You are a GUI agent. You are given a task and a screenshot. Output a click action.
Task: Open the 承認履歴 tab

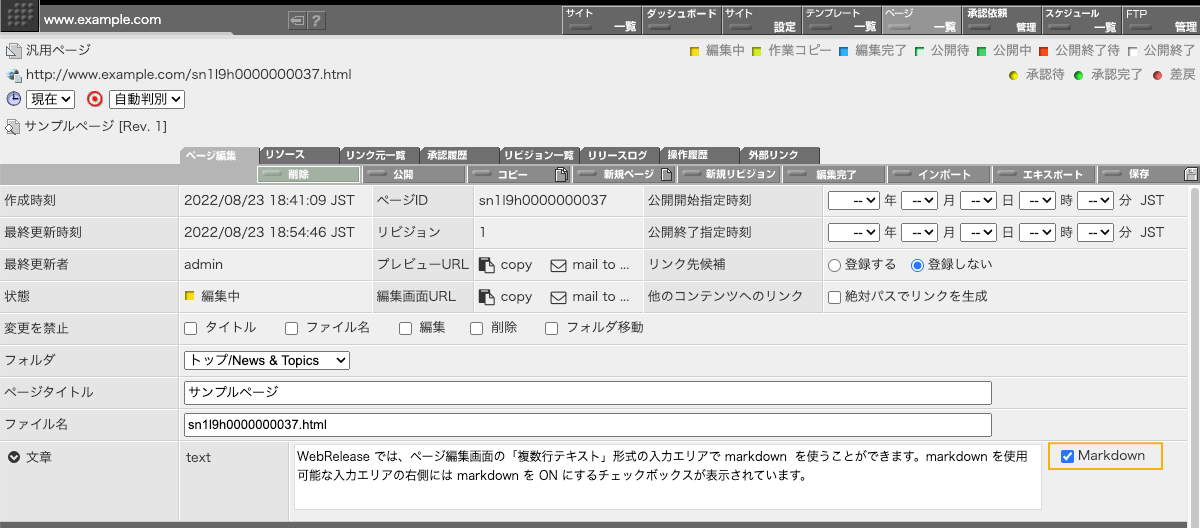tap(459, 155)
